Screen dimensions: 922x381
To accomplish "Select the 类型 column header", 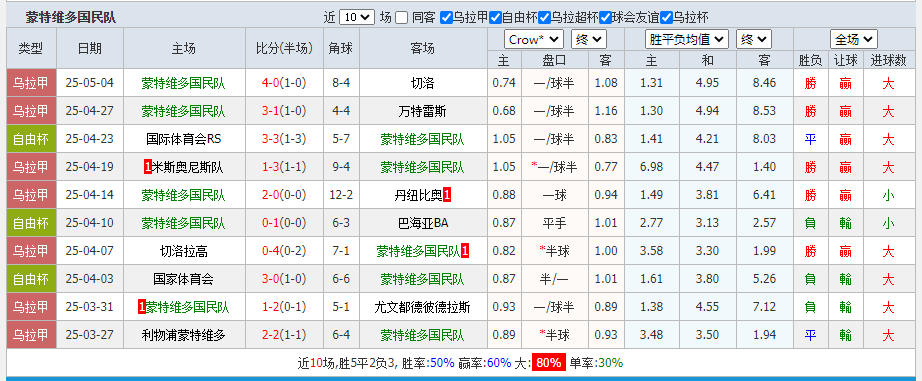I will tap(31, 48).
